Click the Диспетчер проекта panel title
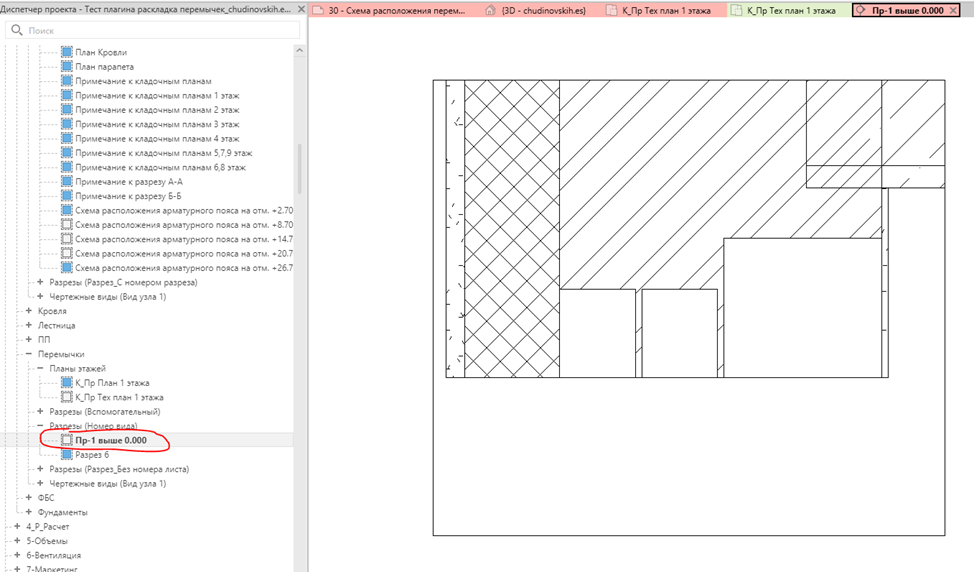The image size is (974, 572). pos(145,9)
